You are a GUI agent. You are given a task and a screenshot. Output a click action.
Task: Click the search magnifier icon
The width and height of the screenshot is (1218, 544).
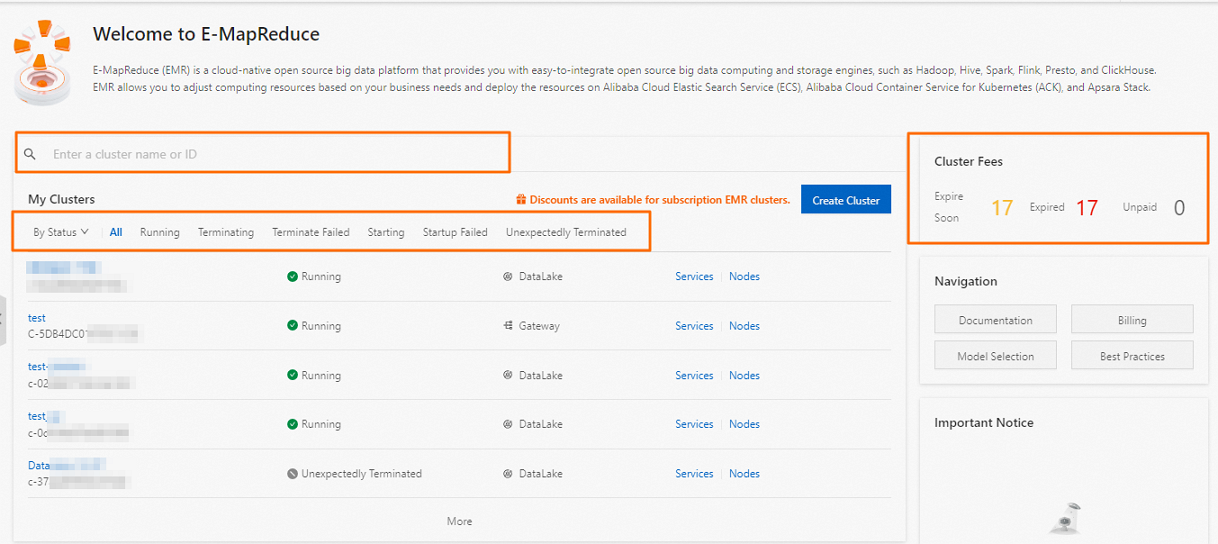pyautogui.click(x=30, y=154)
